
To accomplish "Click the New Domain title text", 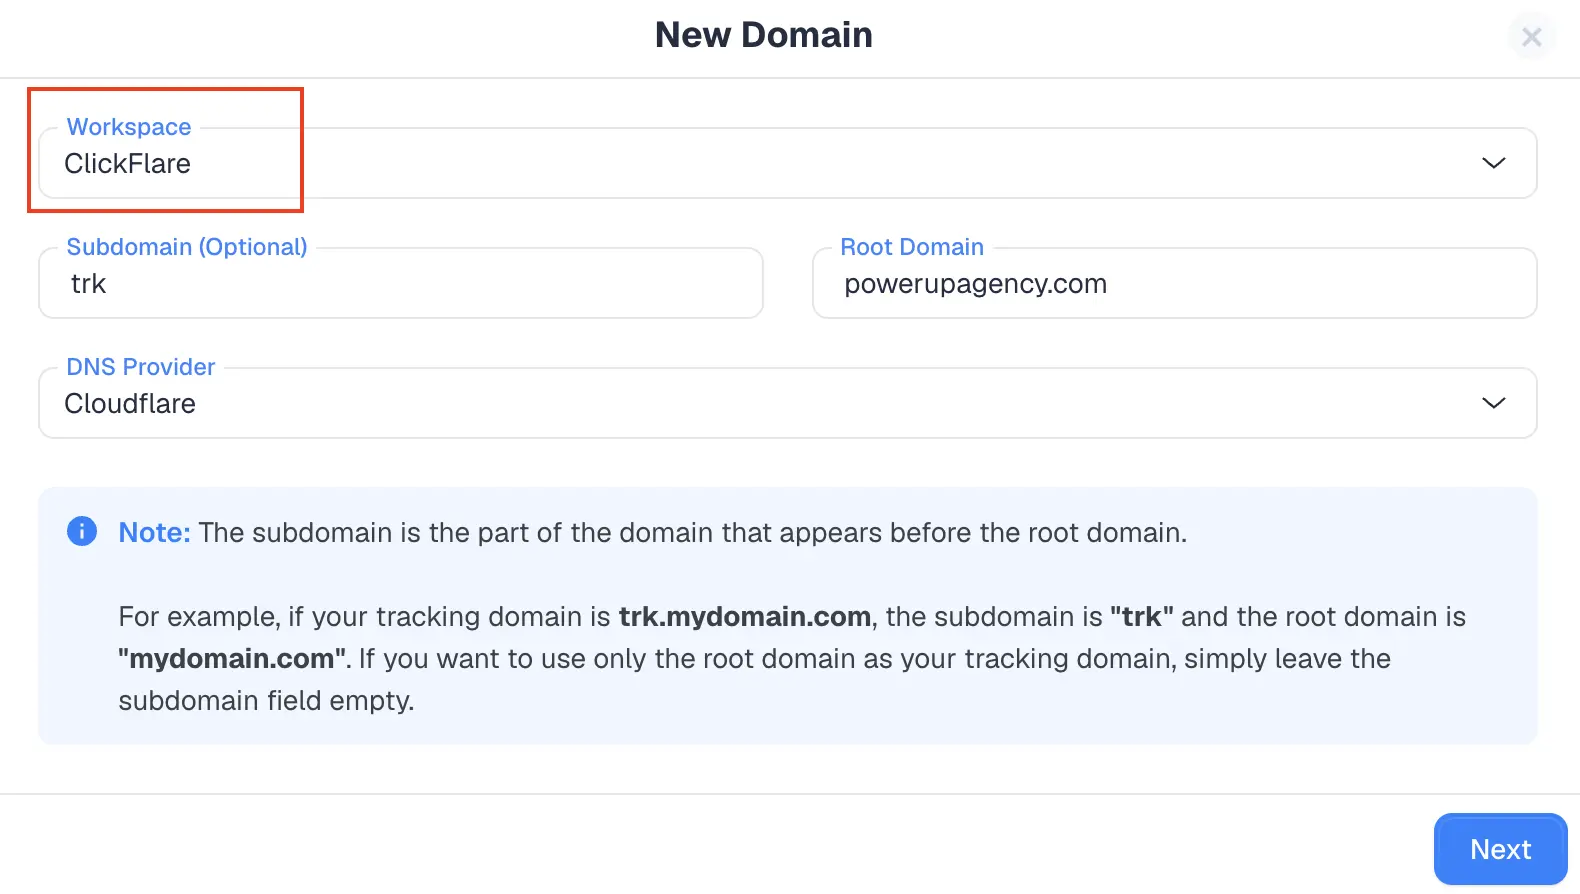I will click(763, 35).
